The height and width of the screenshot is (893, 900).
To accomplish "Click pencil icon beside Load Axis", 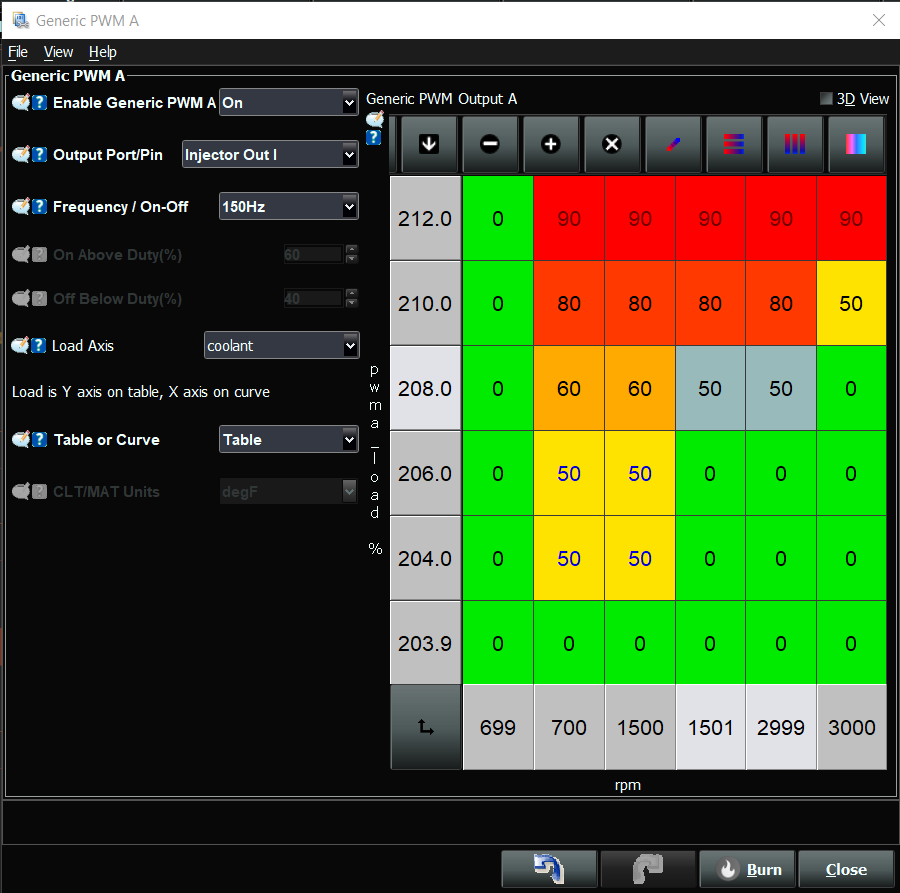I will point(20,345).
